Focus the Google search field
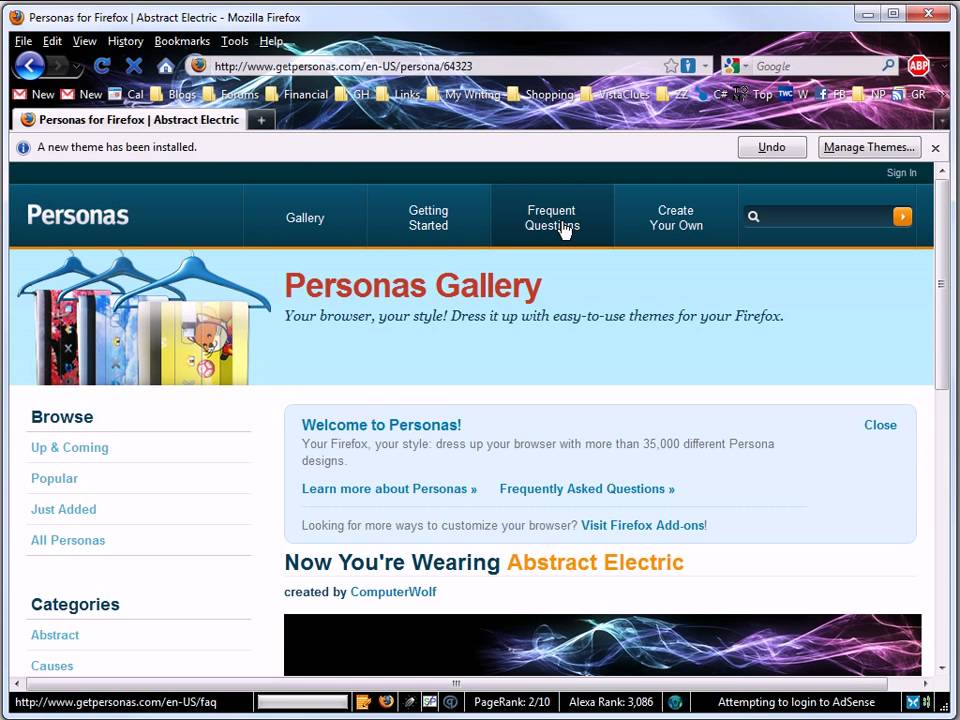Screen dimensions: 960x720 click(816, 66)
